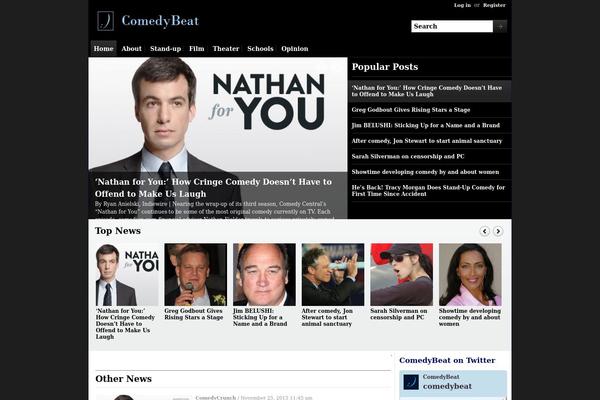This screenshot has width=600, height=400.
Task: Select the Jim Belushi Top News thumbnail
Action: point(264,274)
